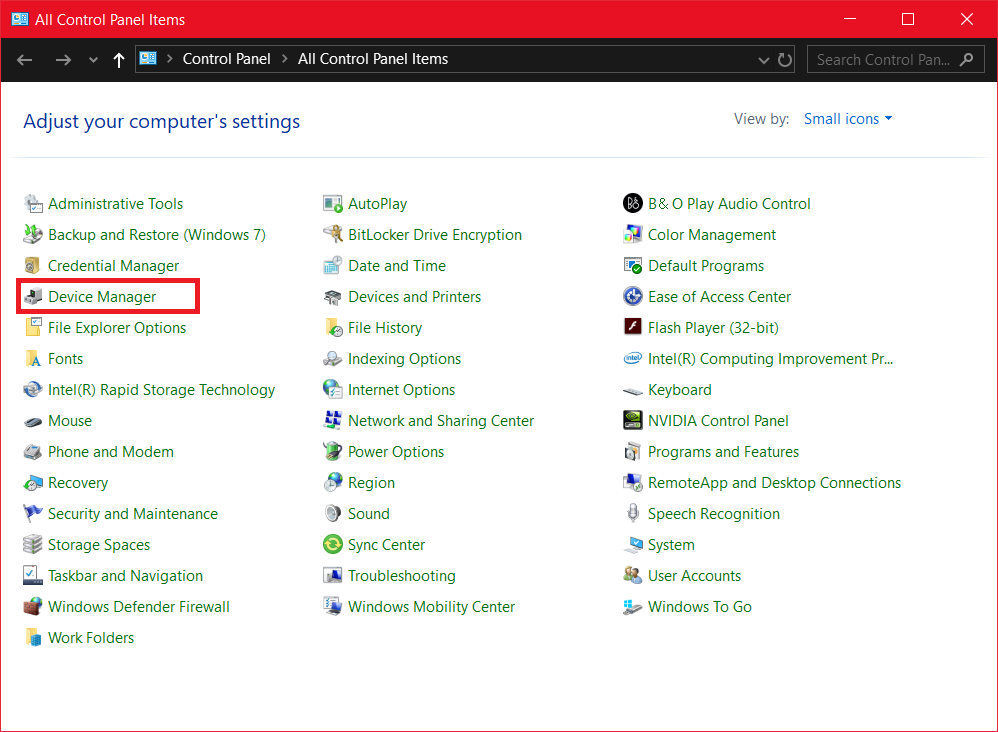Open the Windows To Go link
998x732 pixels.
click(699, 607)
